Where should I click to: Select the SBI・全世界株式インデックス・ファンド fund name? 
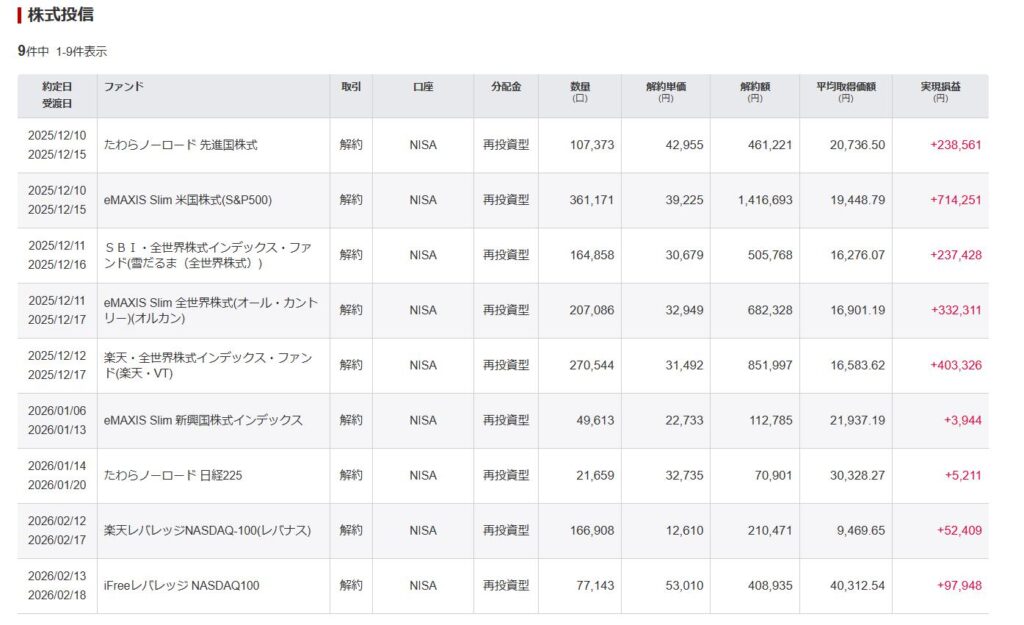[210, 255]
